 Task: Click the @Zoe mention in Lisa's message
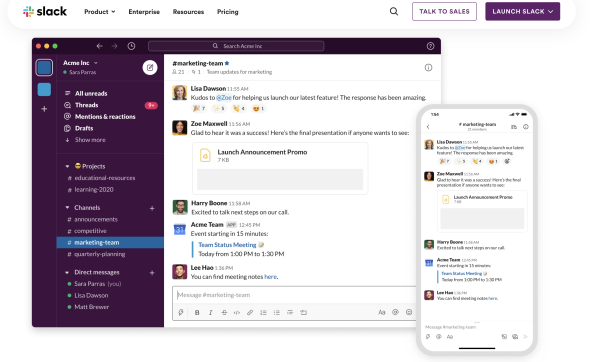tap(224, 98)
